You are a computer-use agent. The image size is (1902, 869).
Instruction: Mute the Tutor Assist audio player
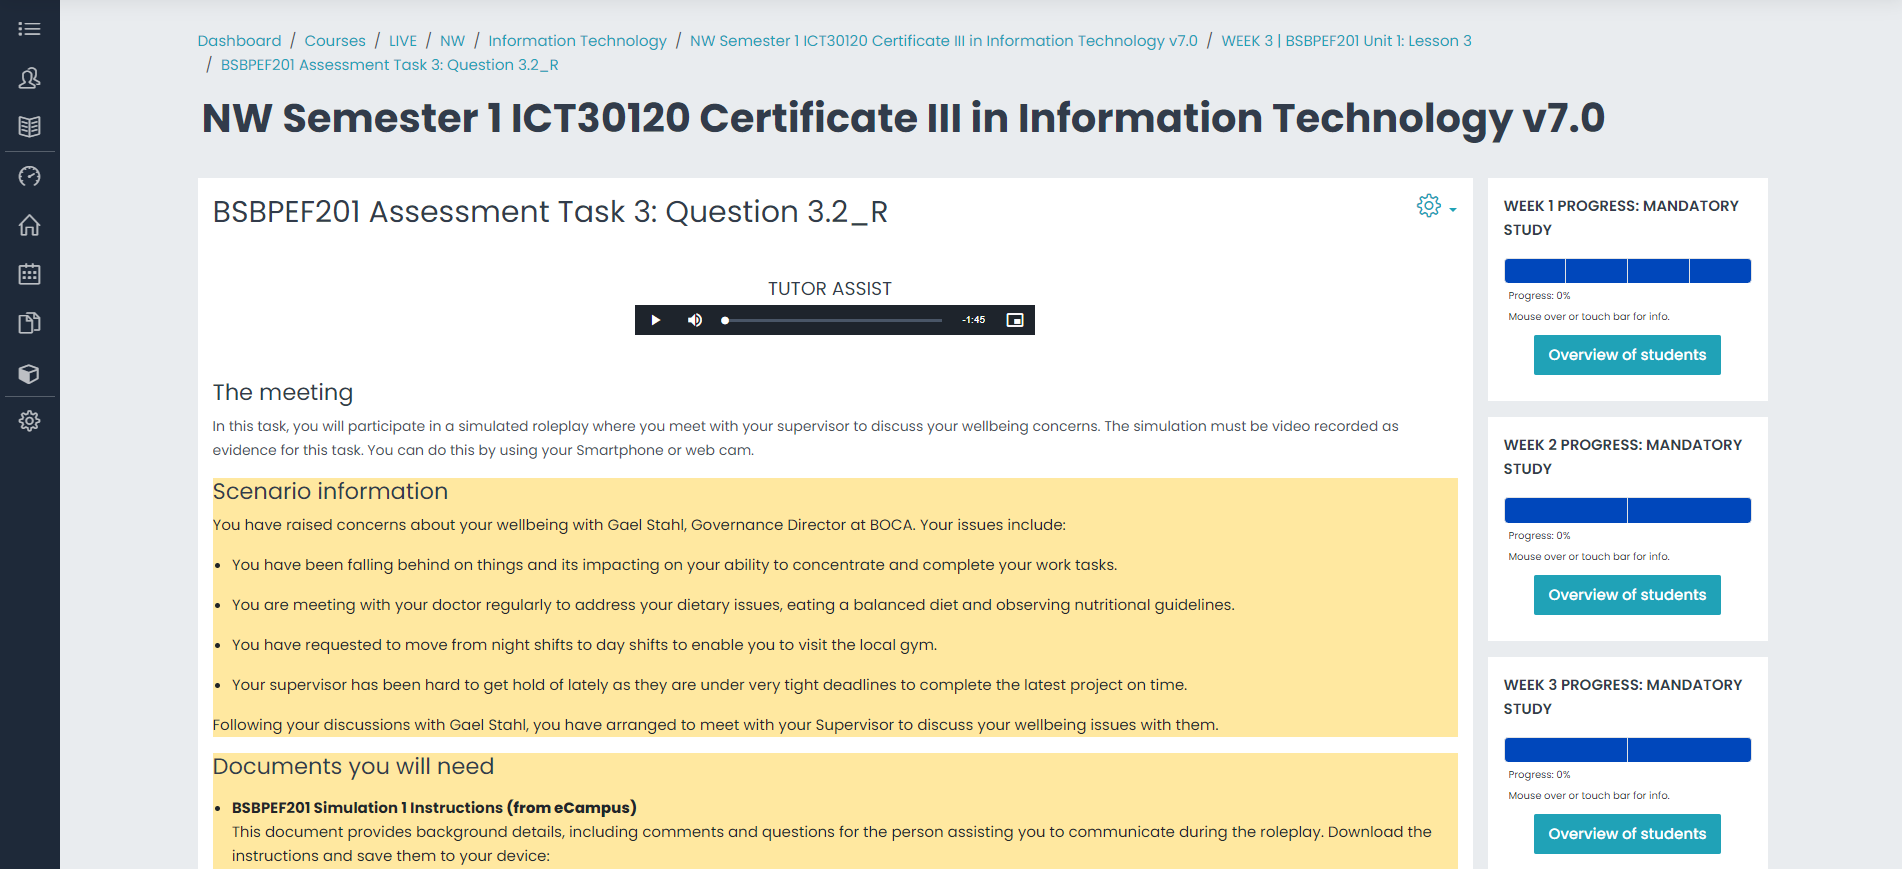(694, 320)
